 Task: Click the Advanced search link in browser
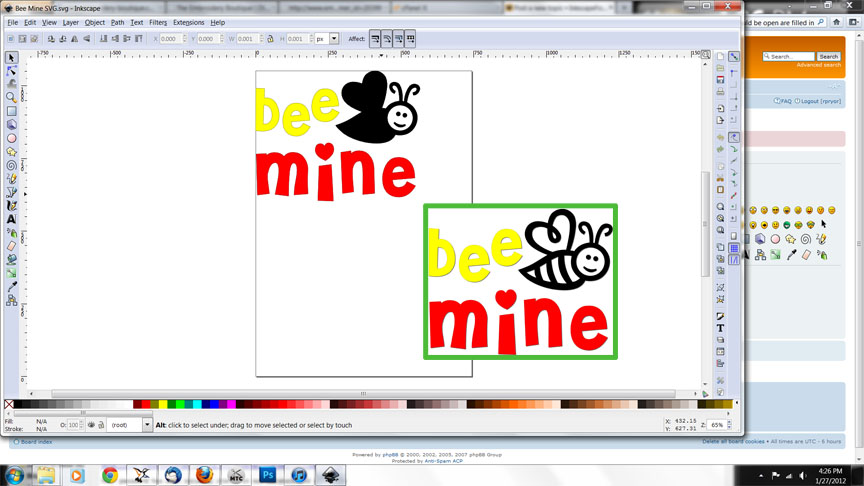(x=818, y=65)
